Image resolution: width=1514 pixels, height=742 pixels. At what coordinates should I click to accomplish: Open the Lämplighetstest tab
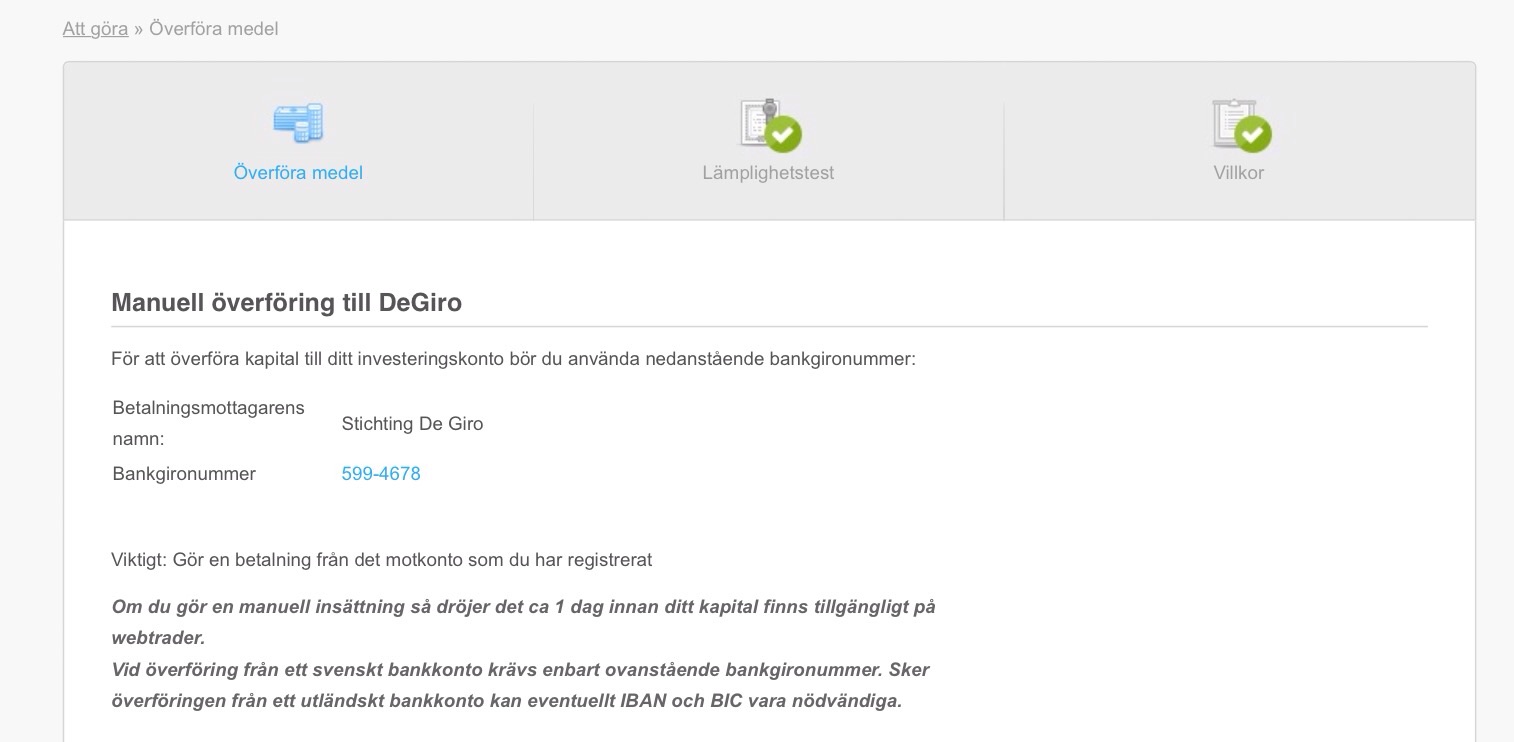click(768, 173)
